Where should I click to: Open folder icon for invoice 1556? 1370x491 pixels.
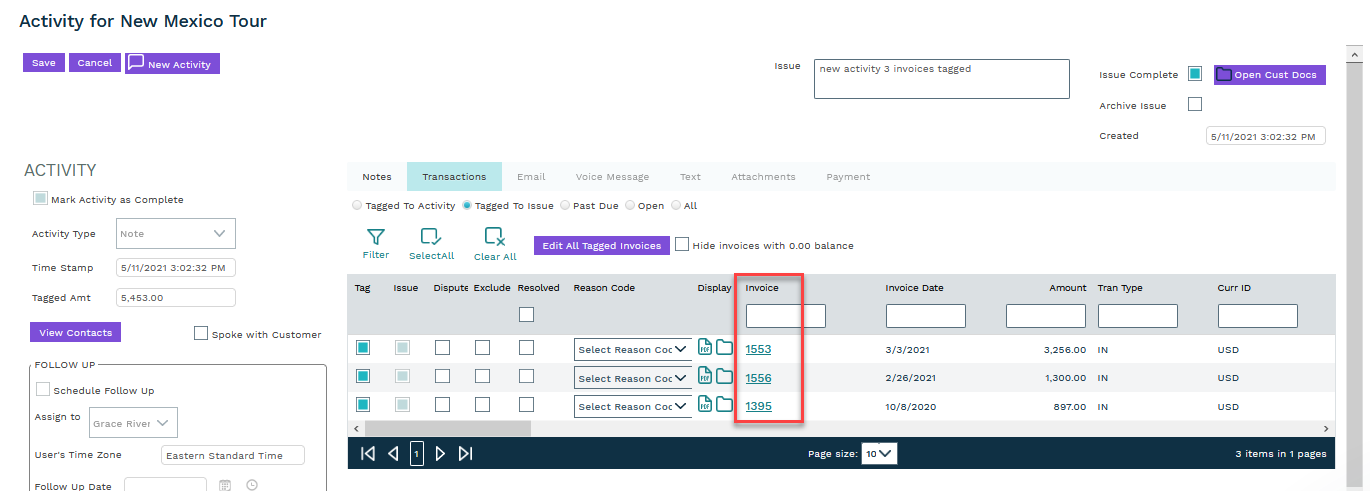tap(724, 376)
